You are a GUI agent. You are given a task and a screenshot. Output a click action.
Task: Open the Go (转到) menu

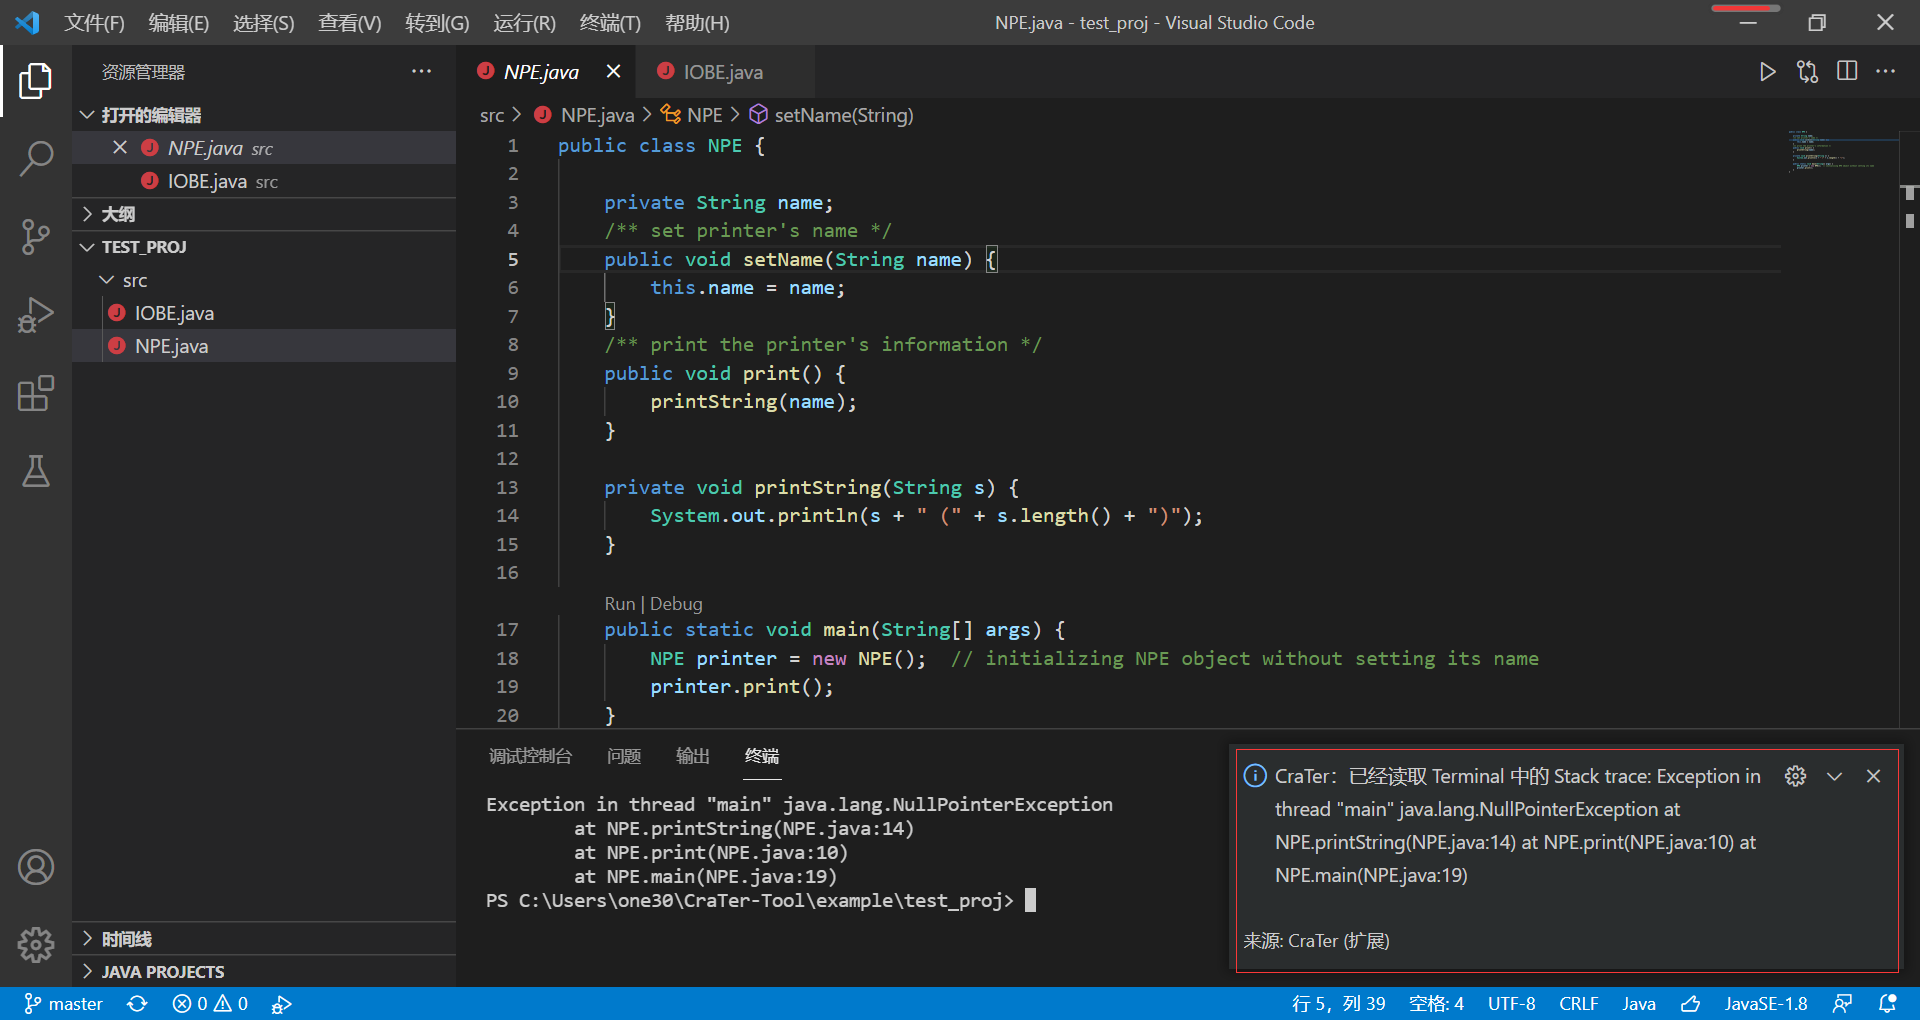(437, 23)
